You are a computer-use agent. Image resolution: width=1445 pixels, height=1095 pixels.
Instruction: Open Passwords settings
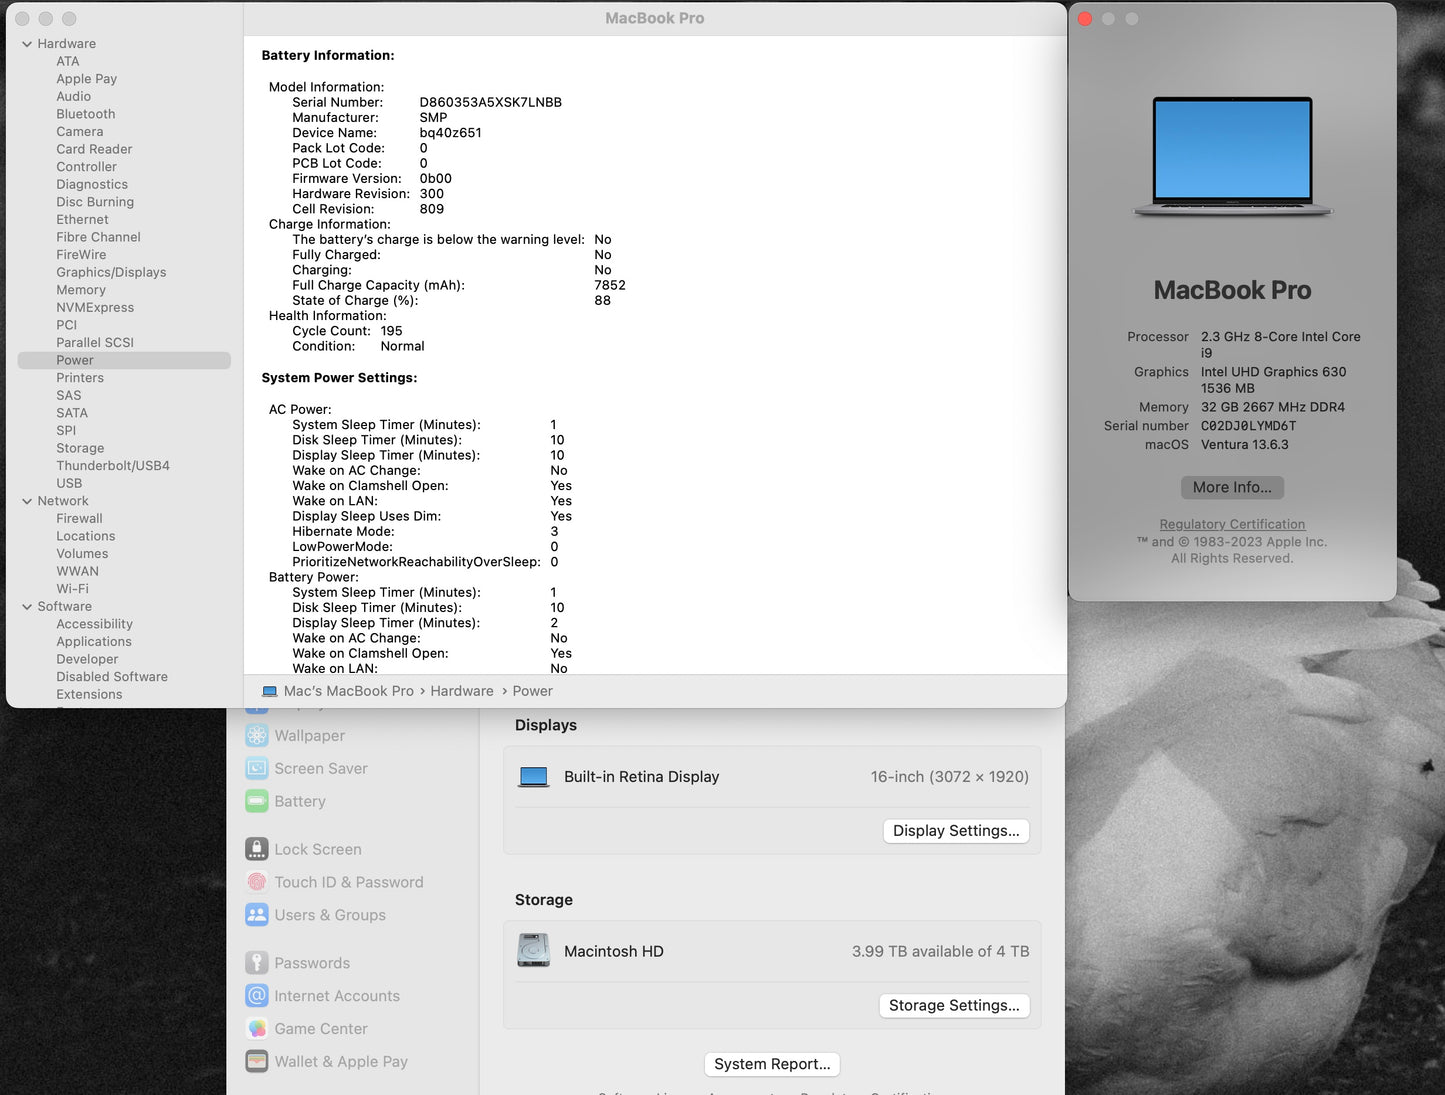[x=311, y=962]
